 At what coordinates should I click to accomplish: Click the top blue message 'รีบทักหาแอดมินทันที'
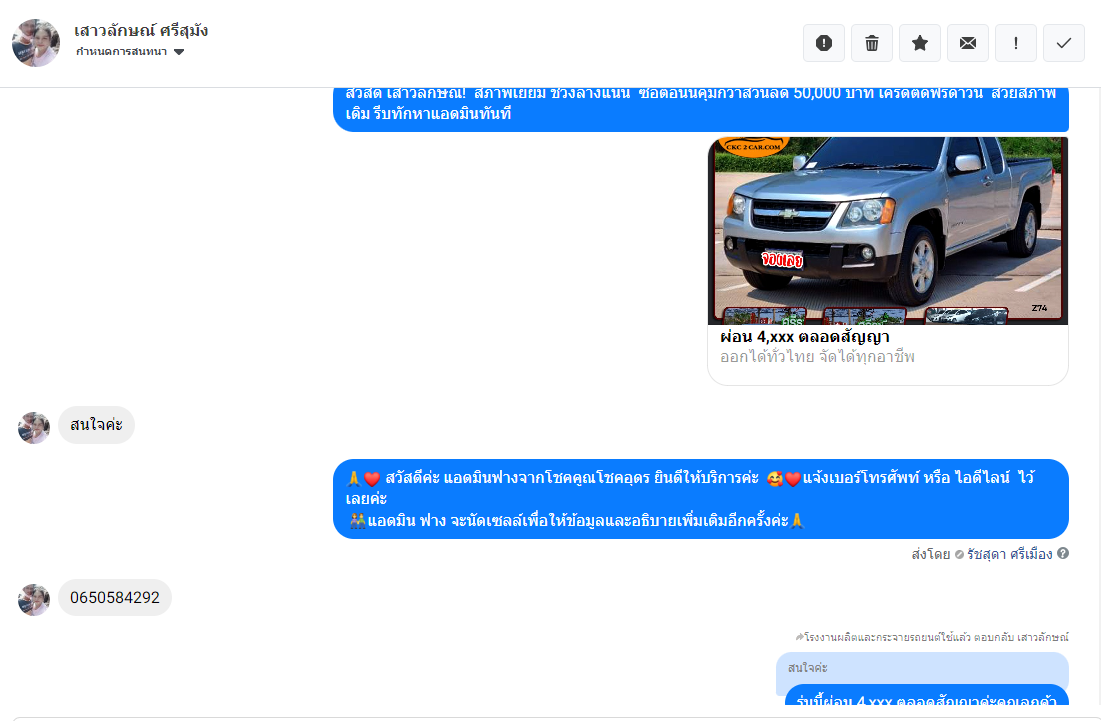tap(701, 110)
